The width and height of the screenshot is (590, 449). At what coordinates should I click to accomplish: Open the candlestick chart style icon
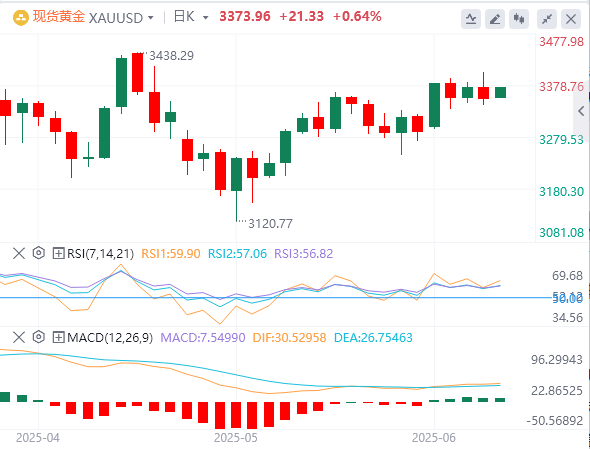(519, 19)
